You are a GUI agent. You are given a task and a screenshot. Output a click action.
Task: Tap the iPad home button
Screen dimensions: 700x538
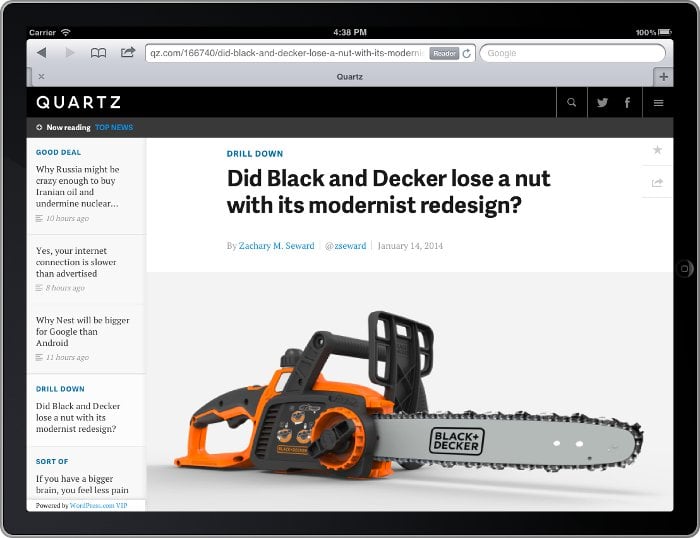[684, 268]
